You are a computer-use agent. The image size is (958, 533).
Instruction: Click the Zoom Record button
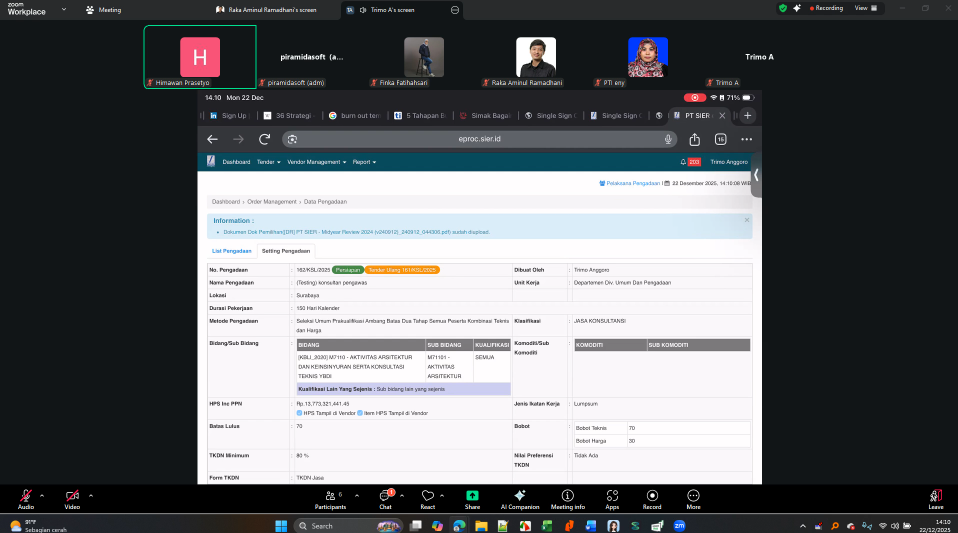pos(652,496)
